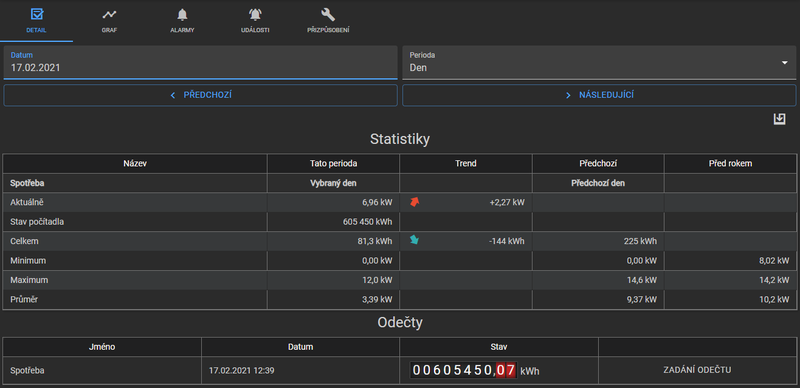800x388 pixels.
Task: Open the Perioda selector showing Den
Action: pos(599,62)
